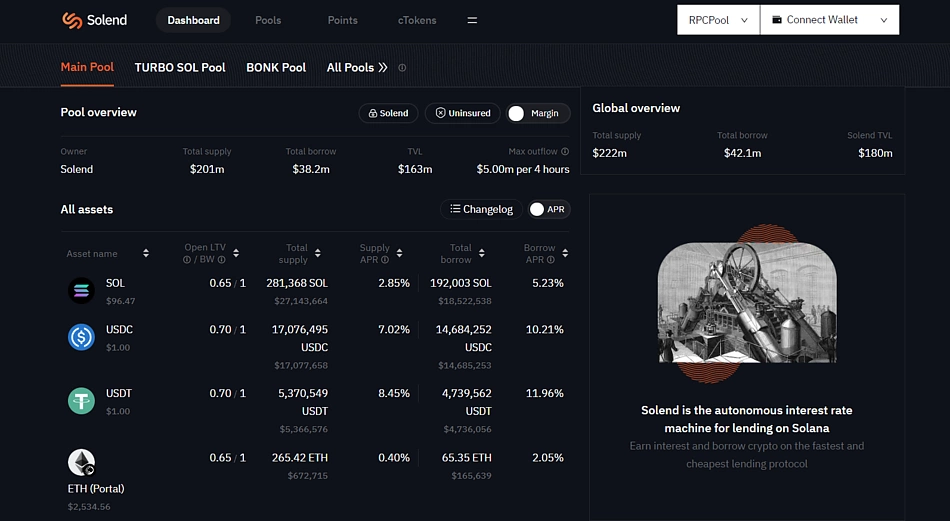Screen dimensions: 950x521
Task: Open the RPCPool dropdown
Action: click(719, 20)
